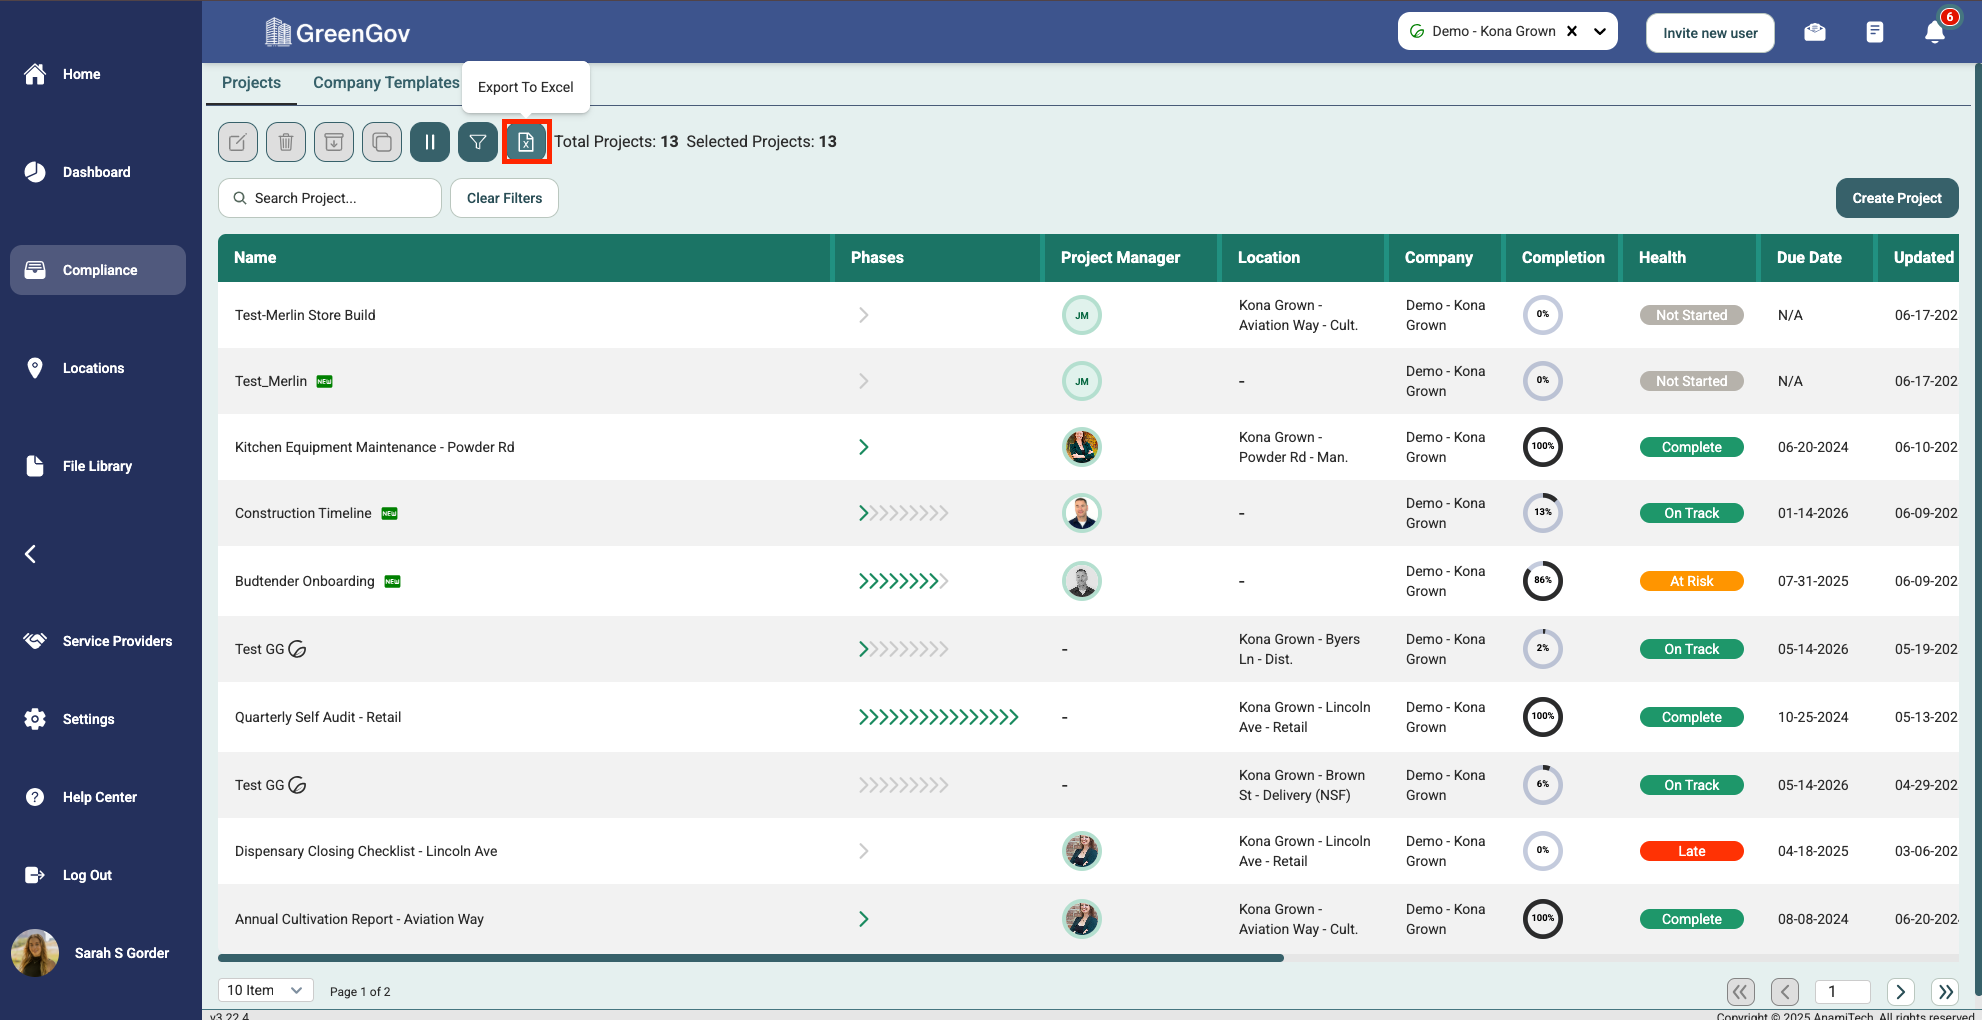Click the Create Project button
Image resolution: width=1982 pixels, height=1020 pixels.
coord(1897,198)
